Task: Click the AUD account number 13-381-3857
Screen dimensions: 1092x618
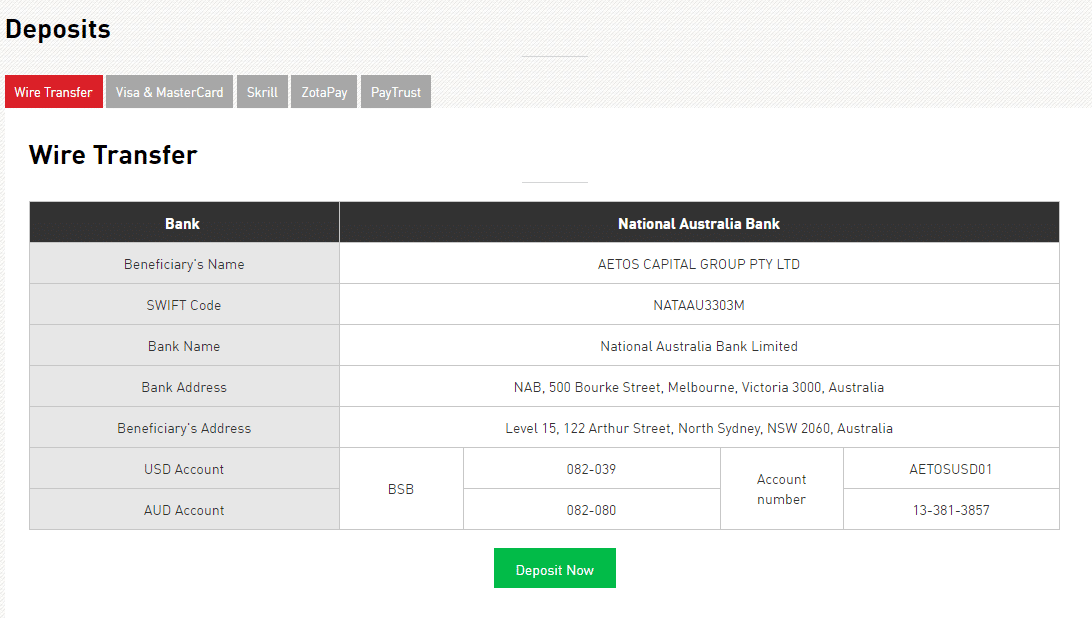Action: click(950, 510)
